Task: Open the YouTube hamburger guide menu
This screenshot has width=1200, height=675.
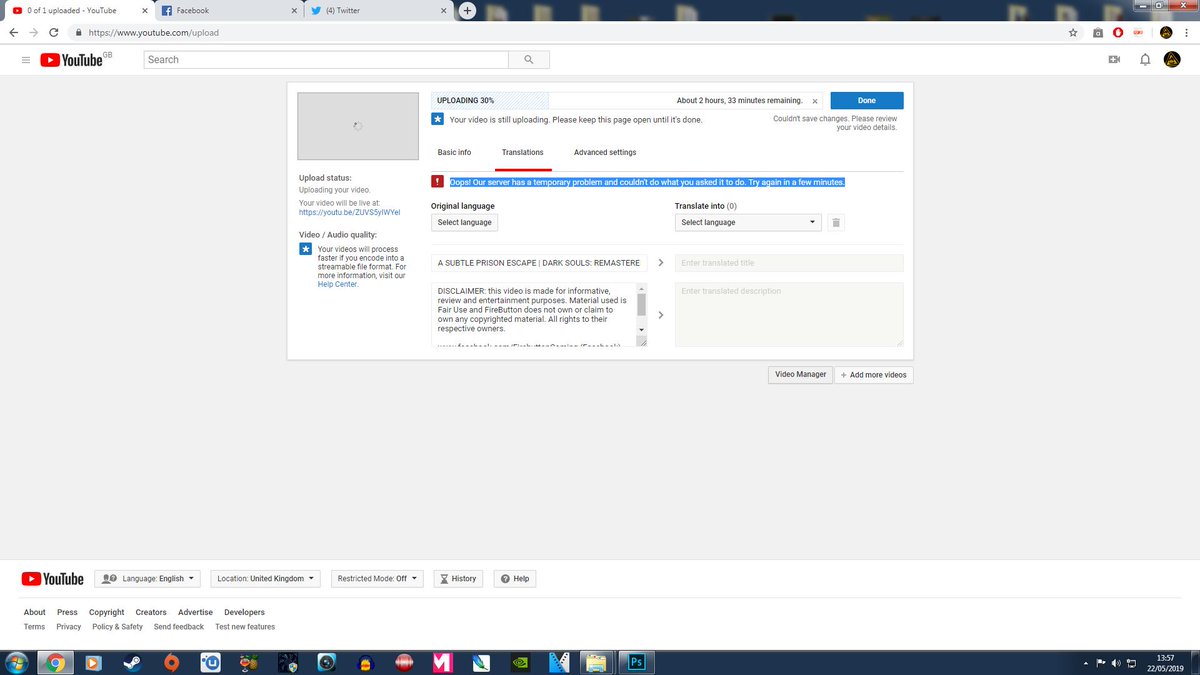Action: [x=26, y=60]
